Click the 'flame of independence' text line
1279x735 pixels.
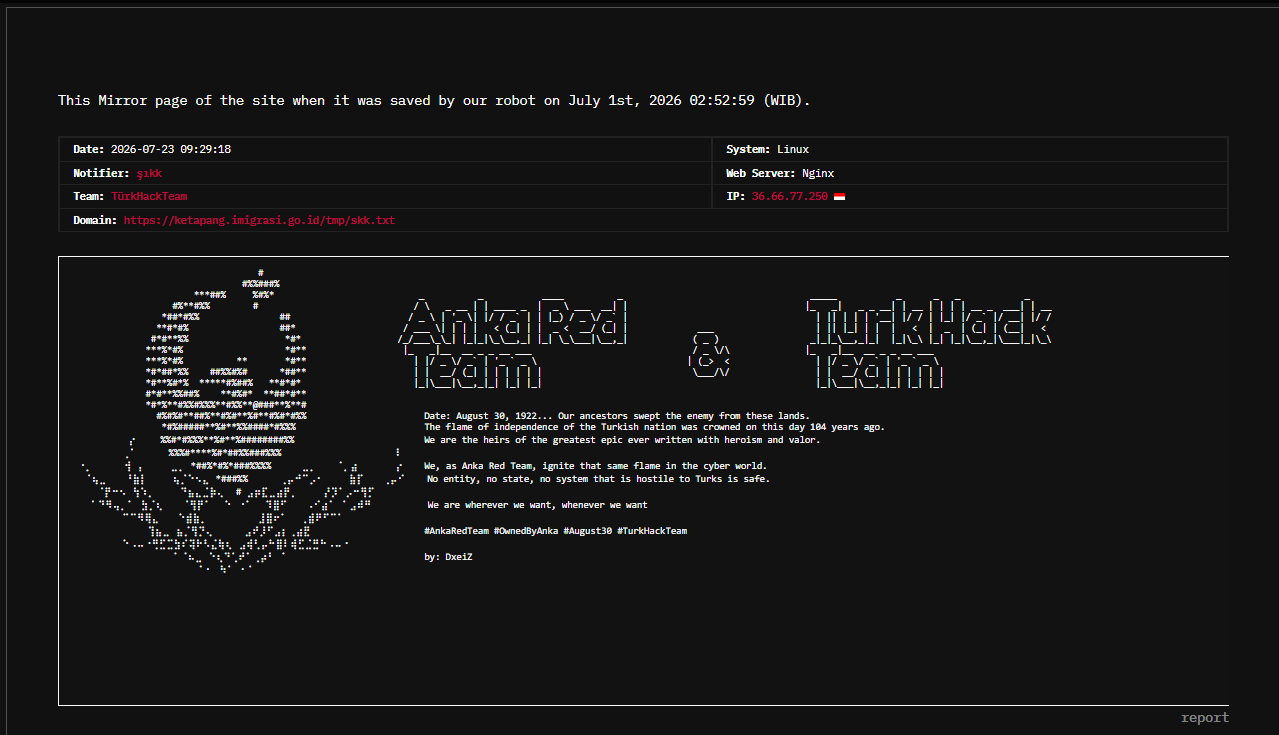click(x=654, y=428)
